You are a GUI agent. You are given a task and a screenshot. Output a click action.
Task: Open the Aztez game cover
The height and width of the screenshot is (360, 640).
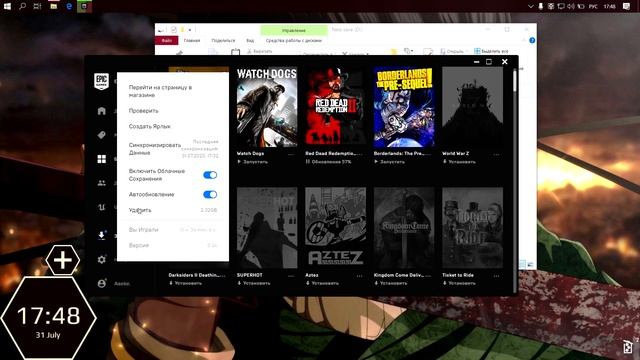point(336,228)
